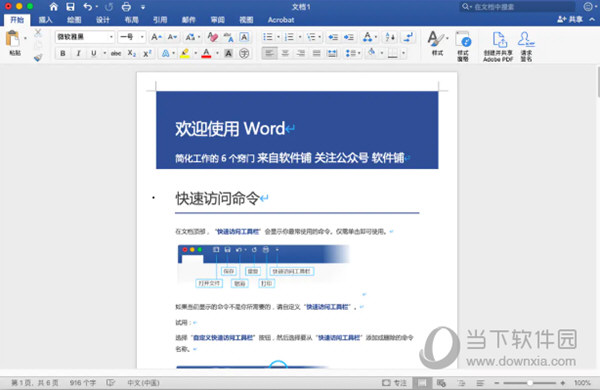
Task: Increase font size with larger A
Action: (x=156, y=37)
